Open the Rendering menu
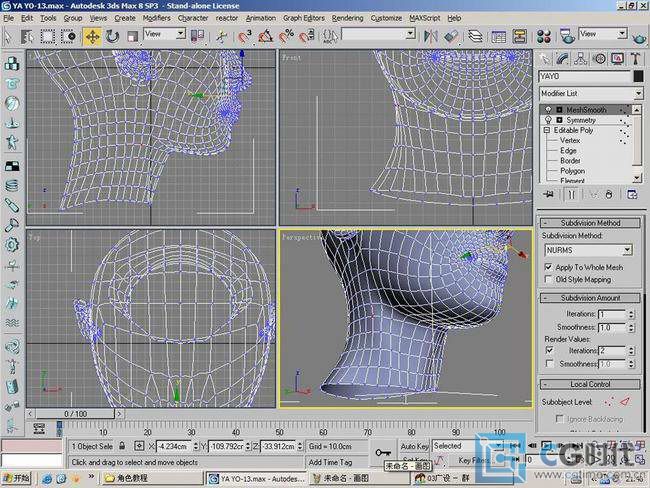 point(347,18)
